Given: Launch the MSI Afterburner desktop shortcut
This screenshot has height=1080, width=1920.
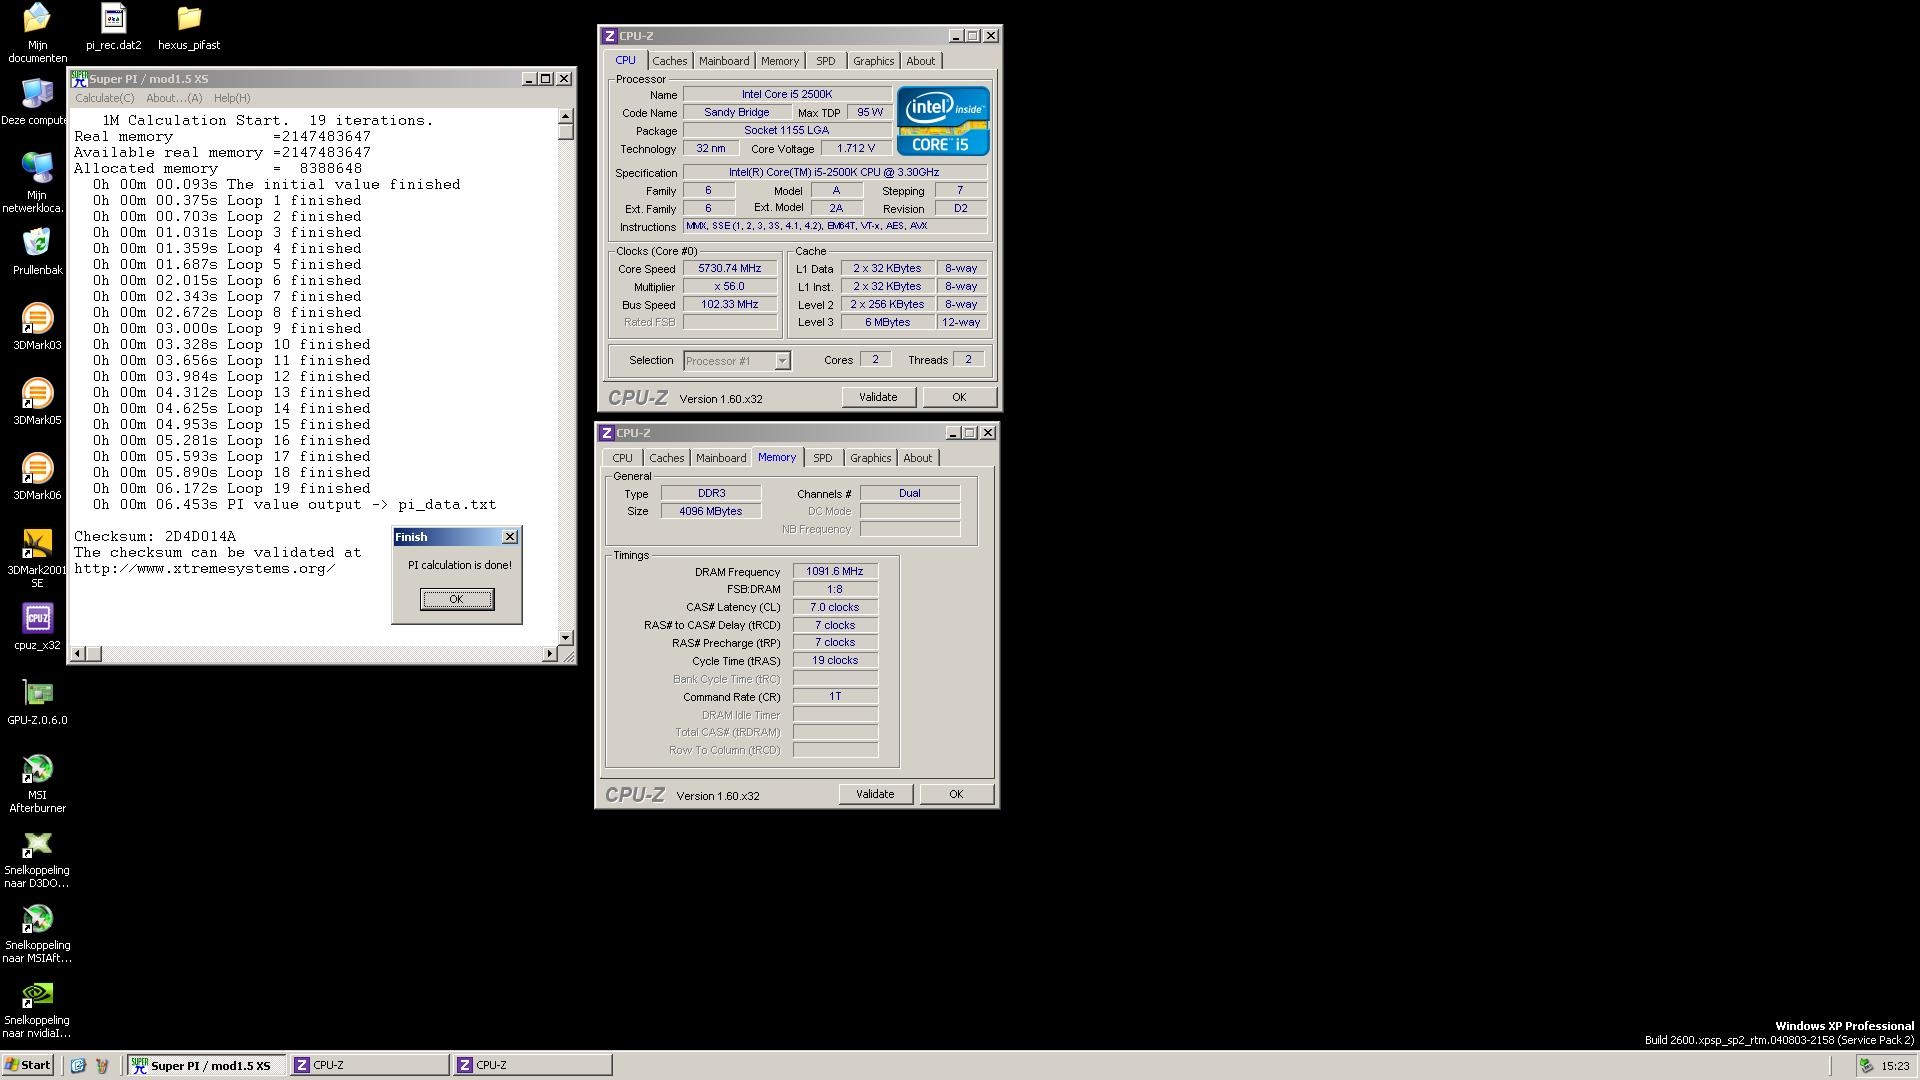Looking at the screenshot, I should point(37,770).
